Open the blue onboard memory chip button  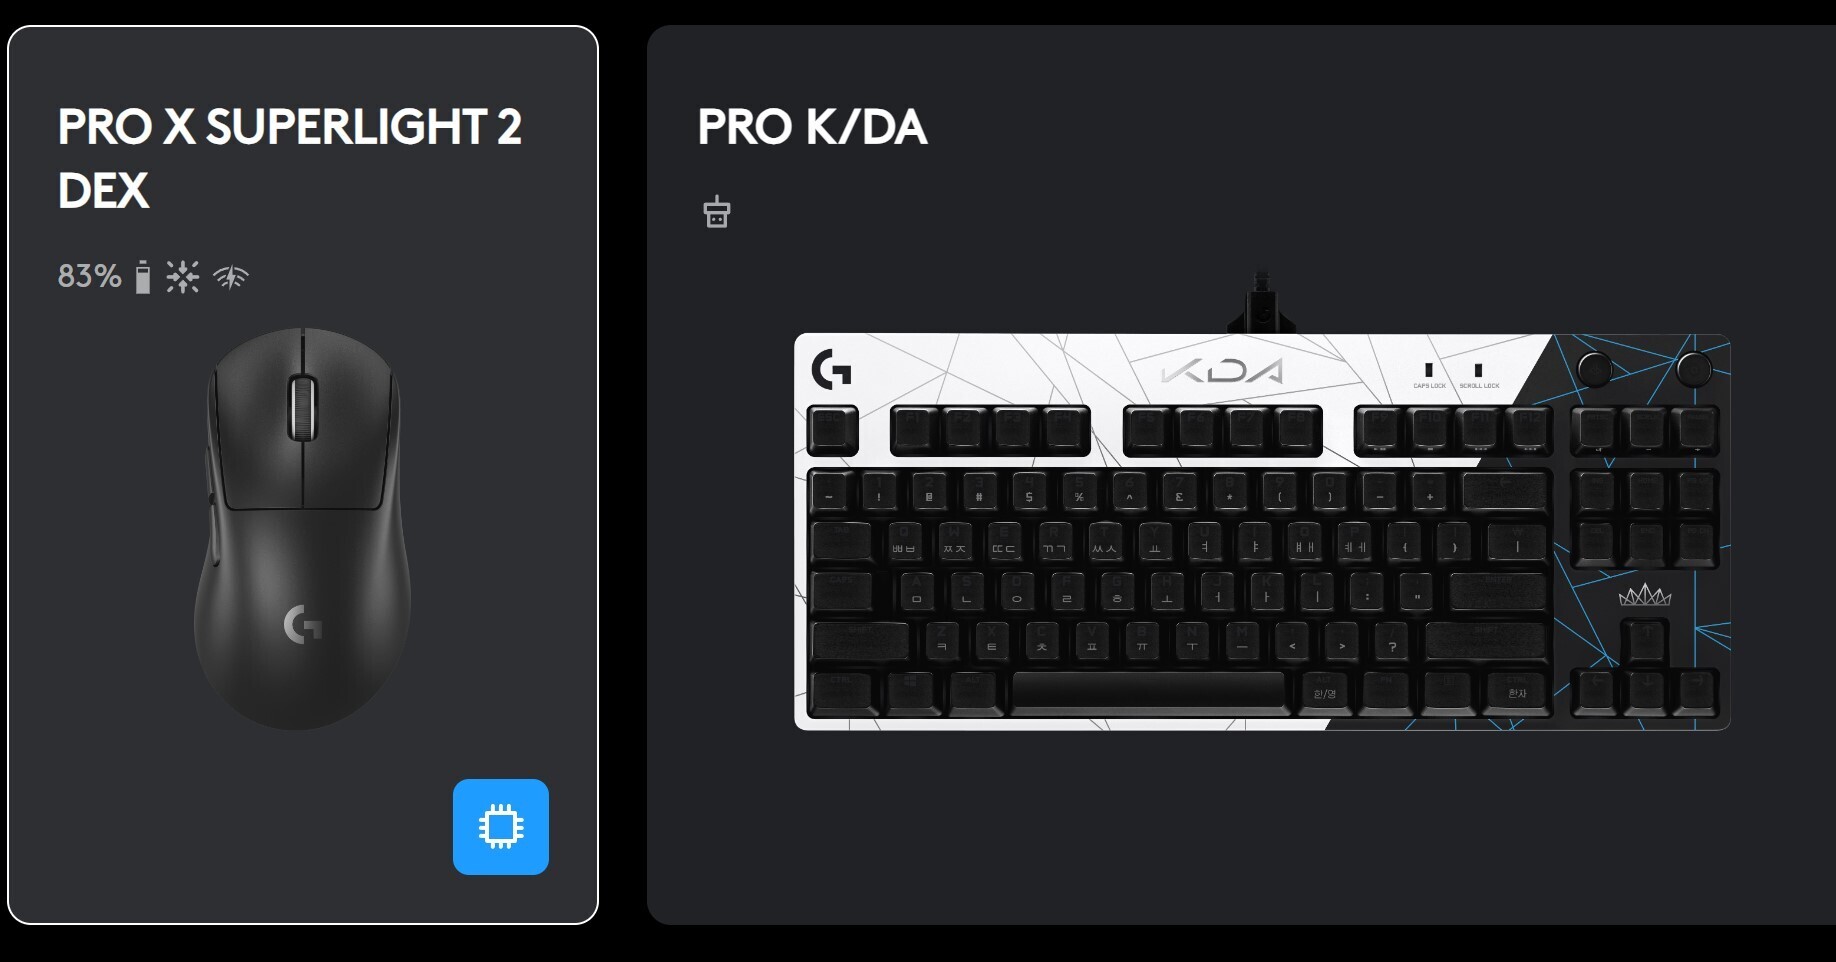(x=501, y=827)
